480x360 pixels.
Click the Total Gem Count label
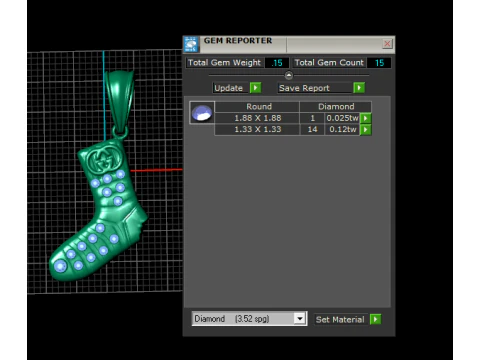[x=329, y=63]
